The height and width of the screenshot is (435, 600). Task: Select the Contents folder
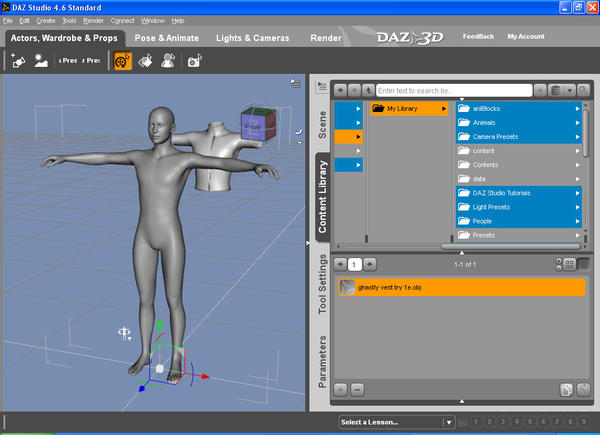click(519, 165)
